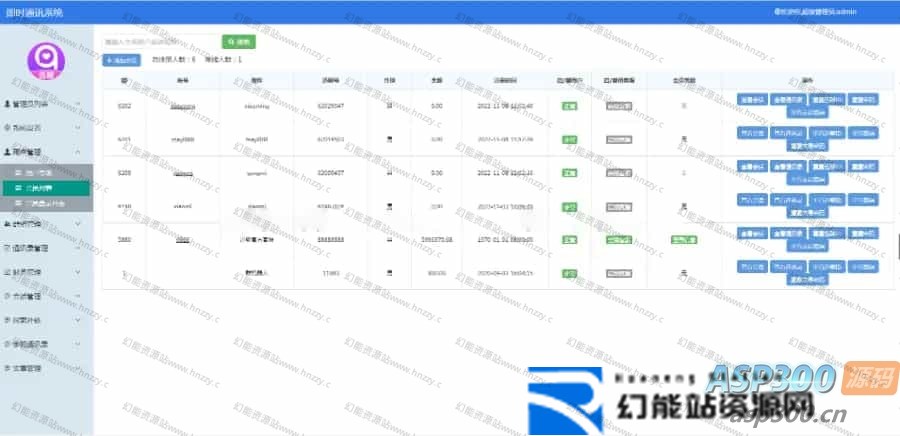The image size is (900, 436).
Task: Expand the second sidebar menu with gear icon
Action: point(45,128)
